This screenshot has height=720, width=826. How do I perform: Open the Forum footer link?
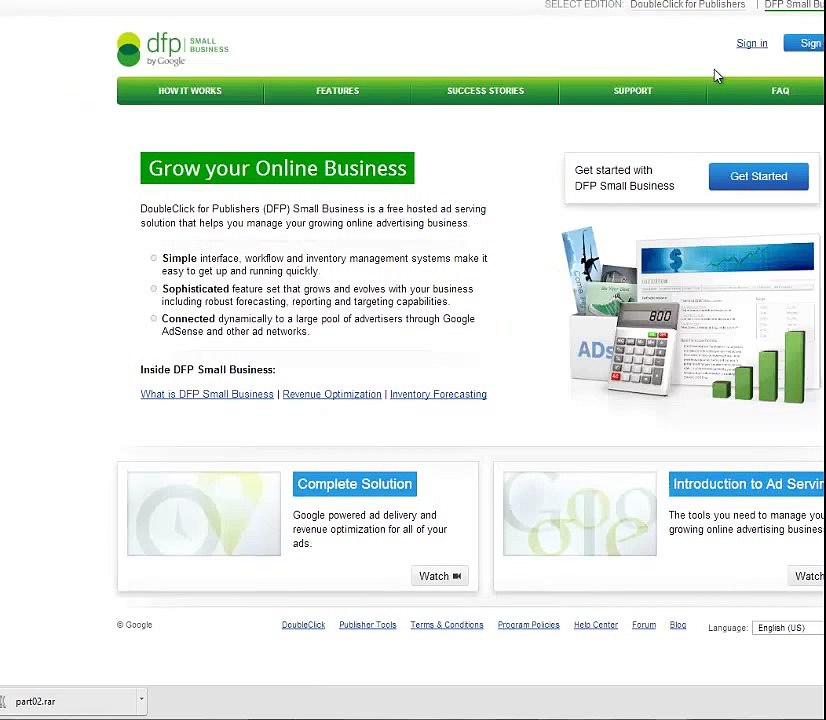(x=644, y=625)
